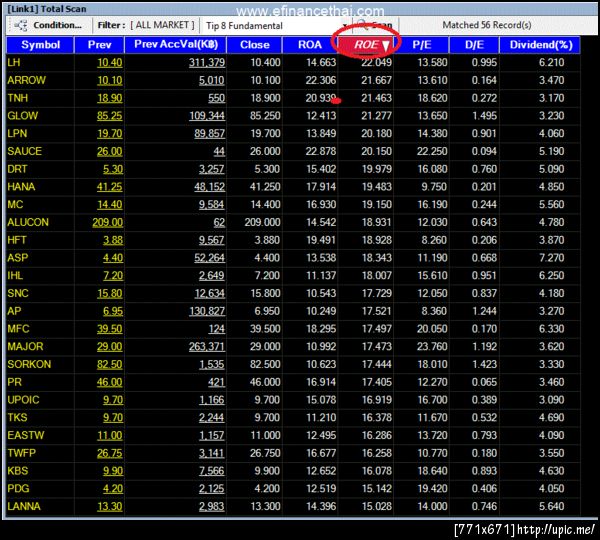Screen dimensions: 600x540
Task: Sort by the ROE column header
Action: click(x=366, y=45)
